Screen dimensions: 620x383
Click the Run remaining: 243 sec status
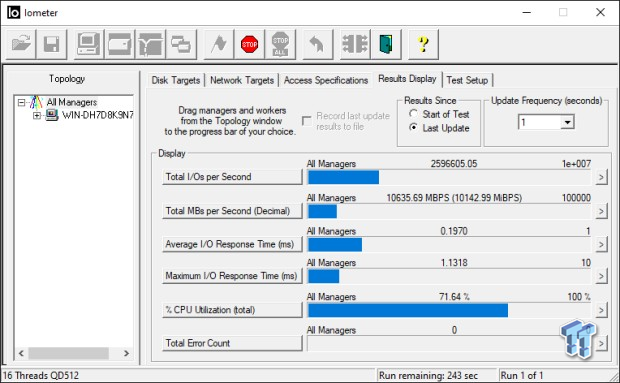tap(428, 375)
